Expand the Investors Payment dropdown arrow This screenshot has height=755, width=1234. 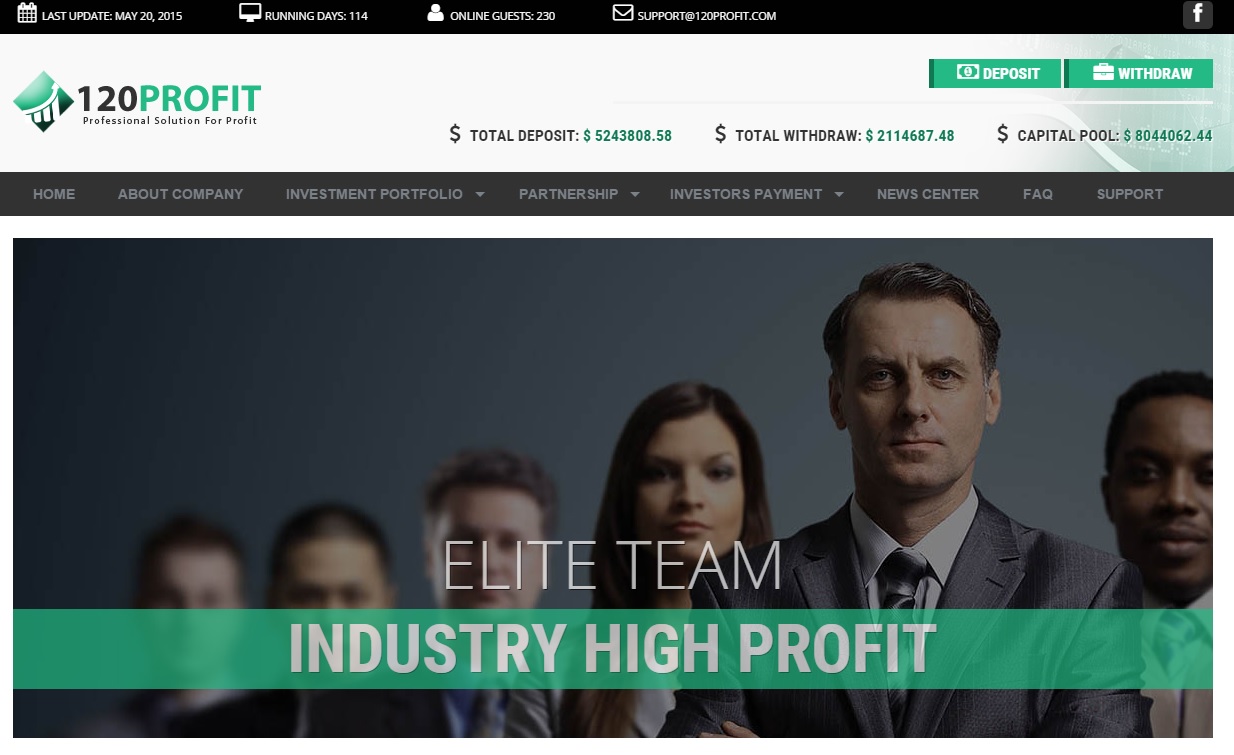coord(839,195)
